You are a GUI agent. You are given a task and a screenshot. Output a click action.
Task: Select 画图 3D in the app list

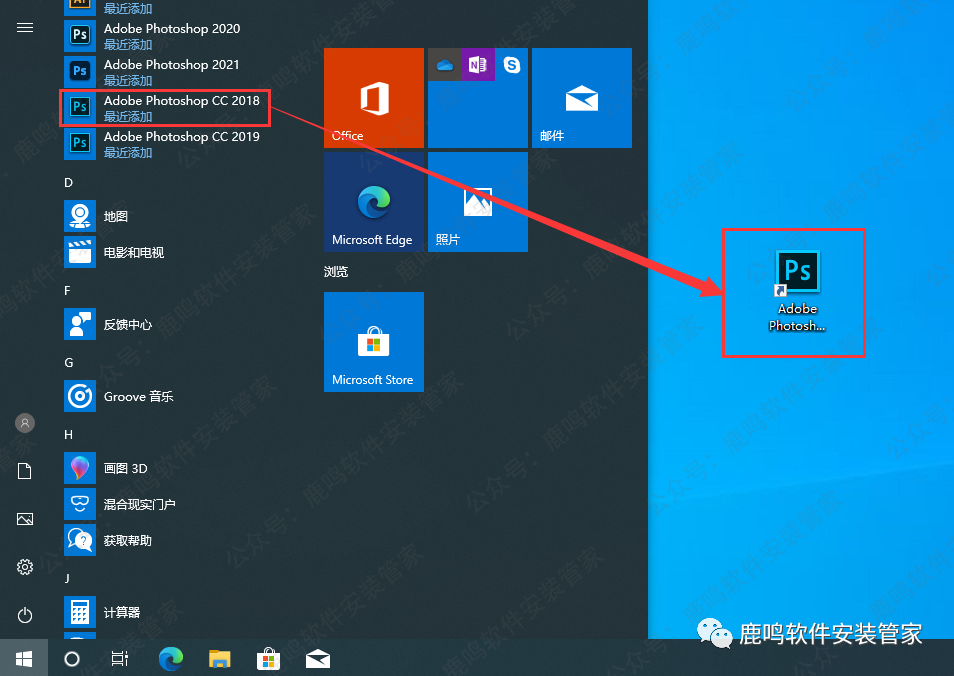coord(125,468)
